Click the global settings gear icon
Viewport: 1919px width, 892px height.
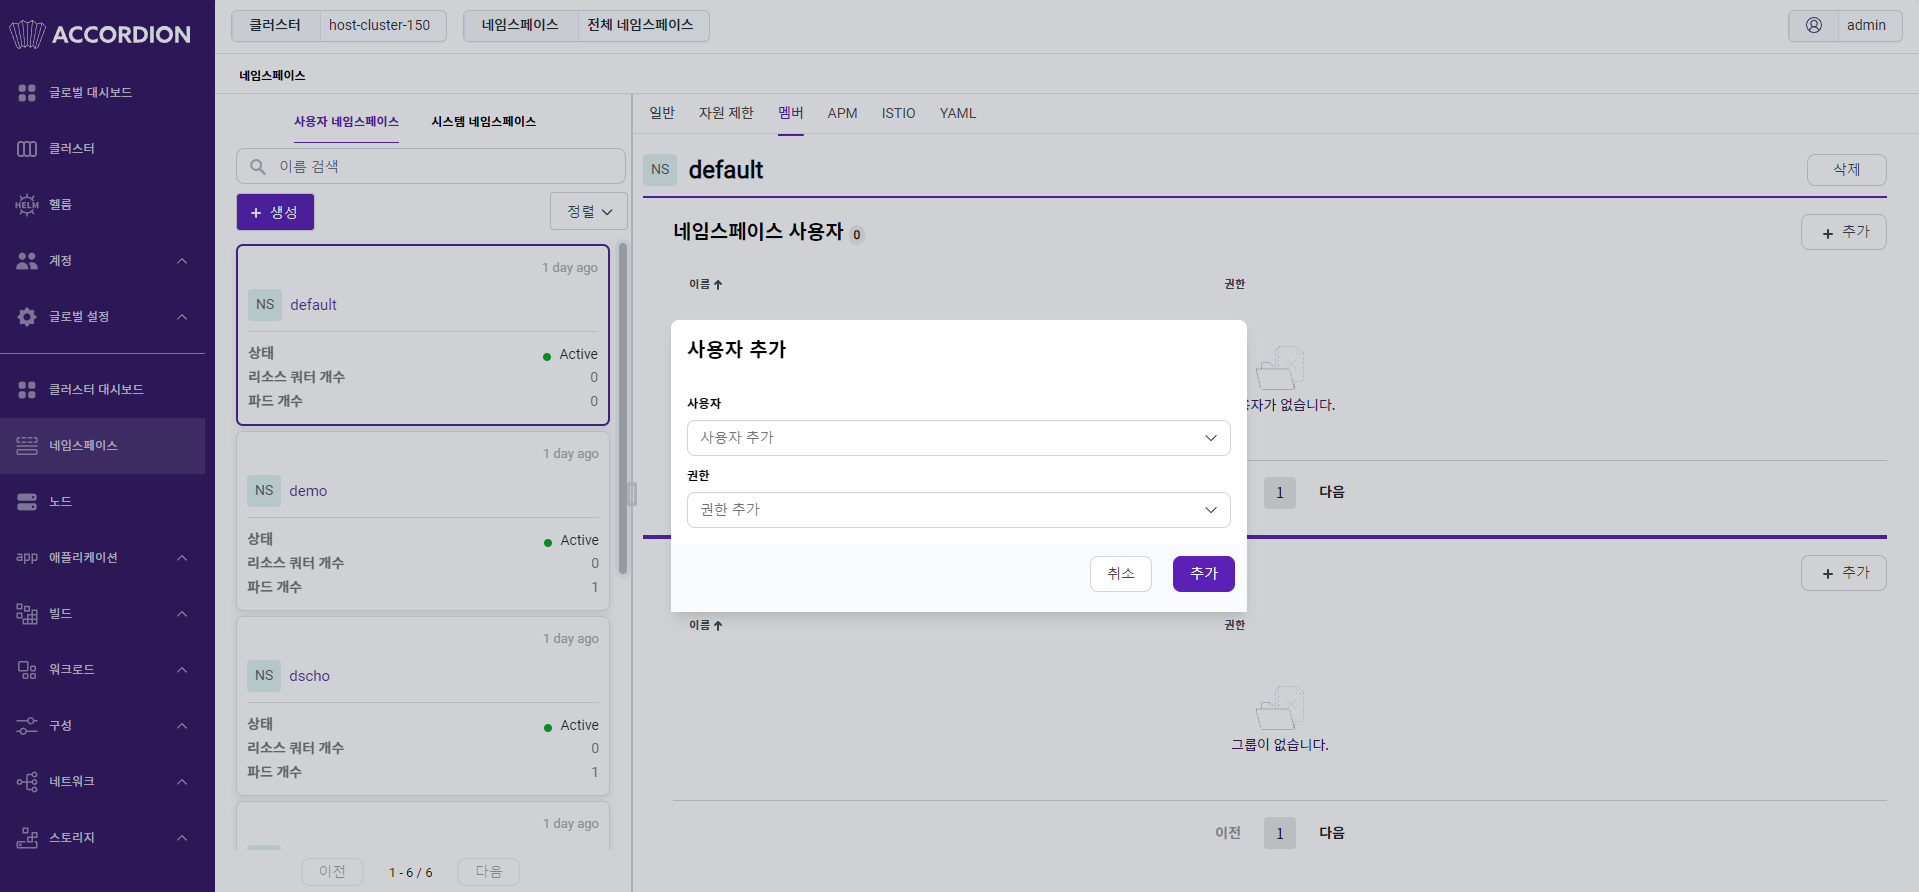[27, 316]
